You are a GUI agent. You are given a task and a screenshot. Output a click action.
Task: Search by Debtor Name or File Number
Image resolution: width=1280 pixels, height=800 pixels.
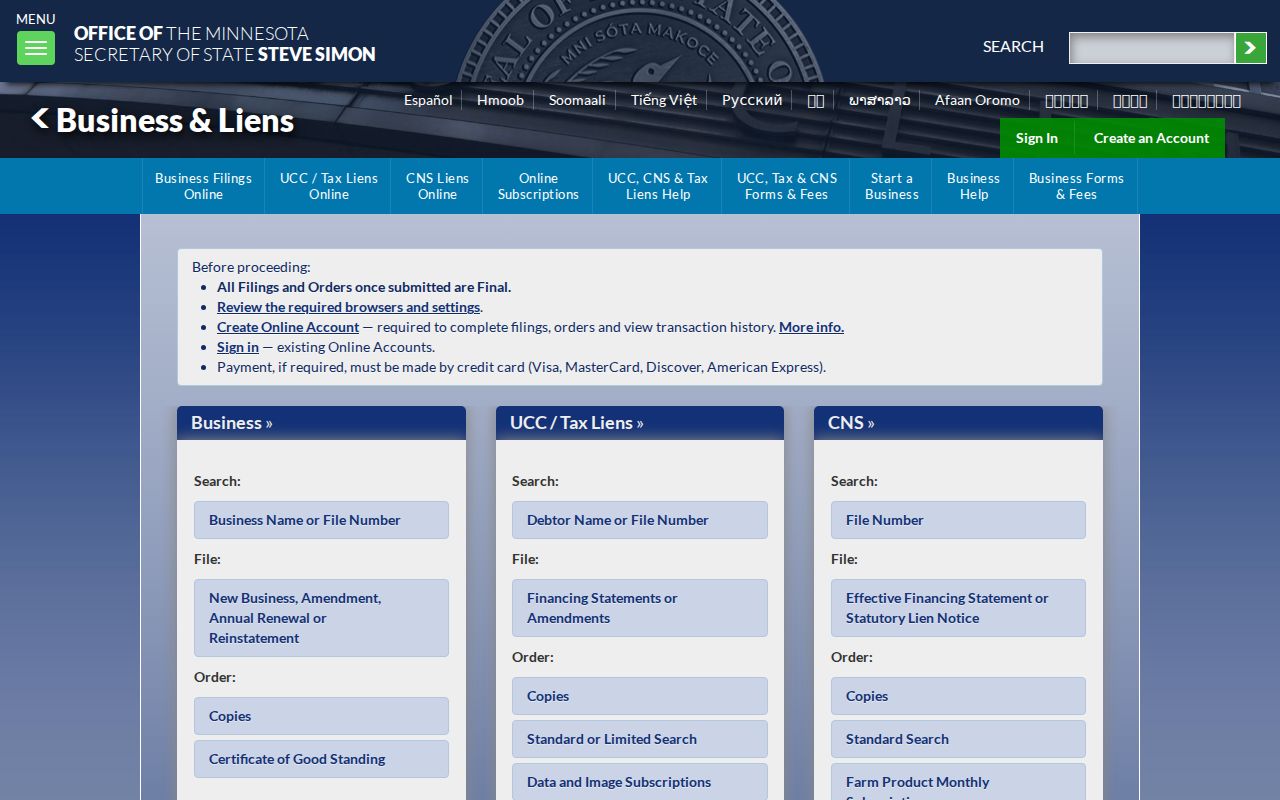point(640,520)
